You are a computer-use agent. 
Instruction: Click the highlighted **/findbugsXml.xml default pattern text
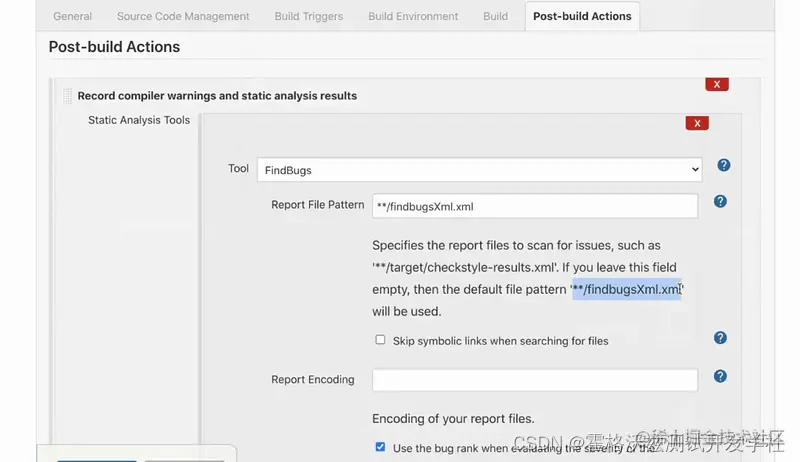(x=626, y=289)
